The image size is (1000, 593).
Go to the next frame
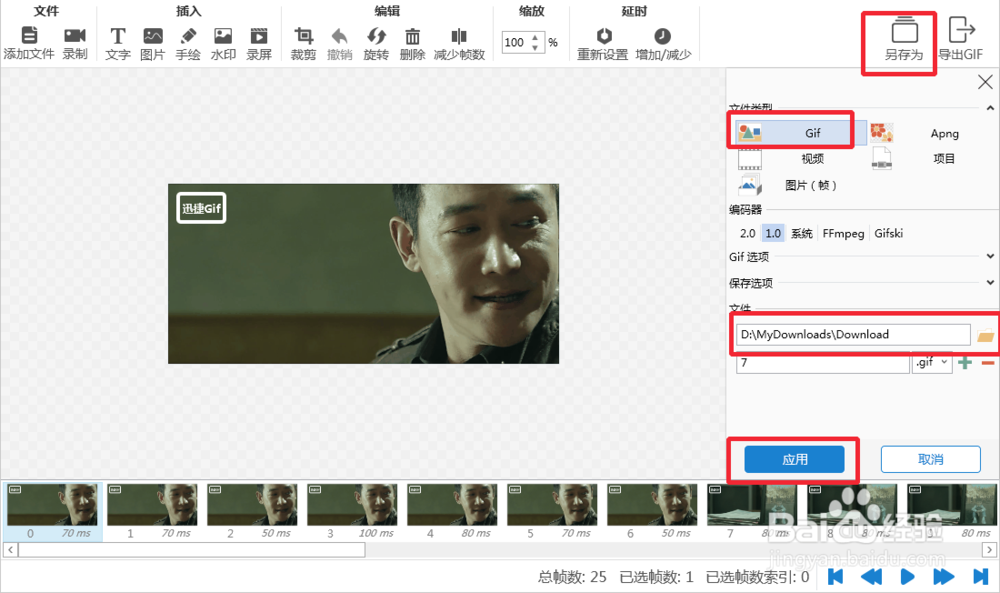coord(943,576)
